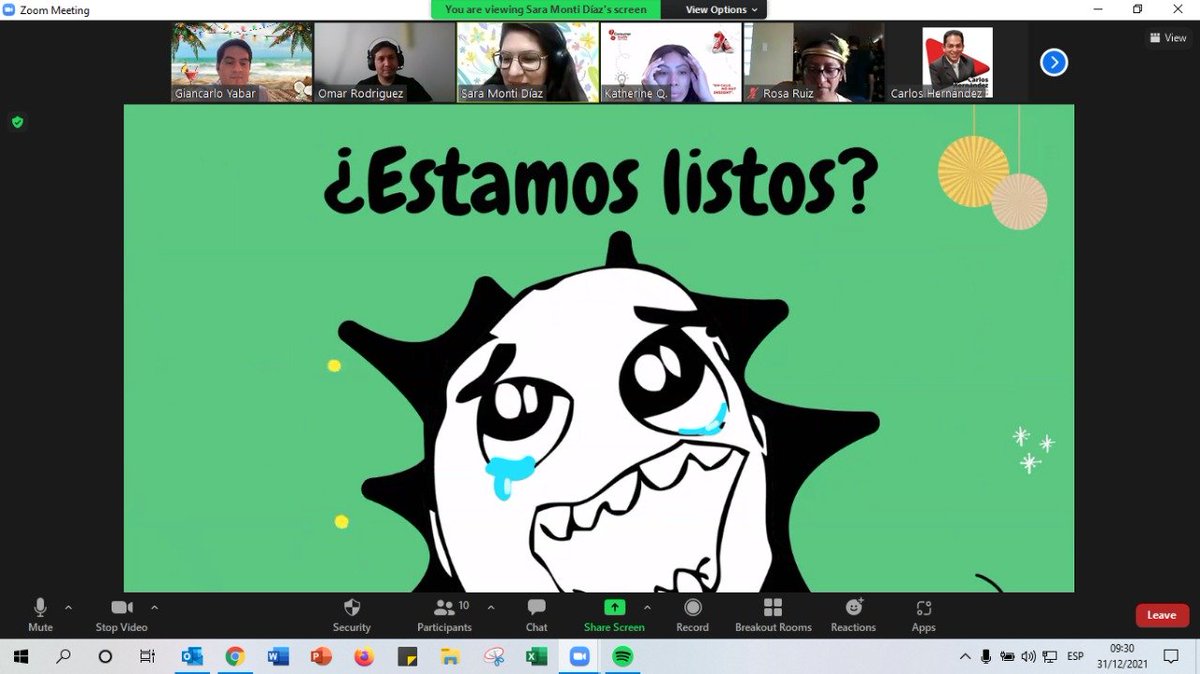Expand participants options arrow
This screenshot has width=1200, height=674.
[x=491, y=607]
